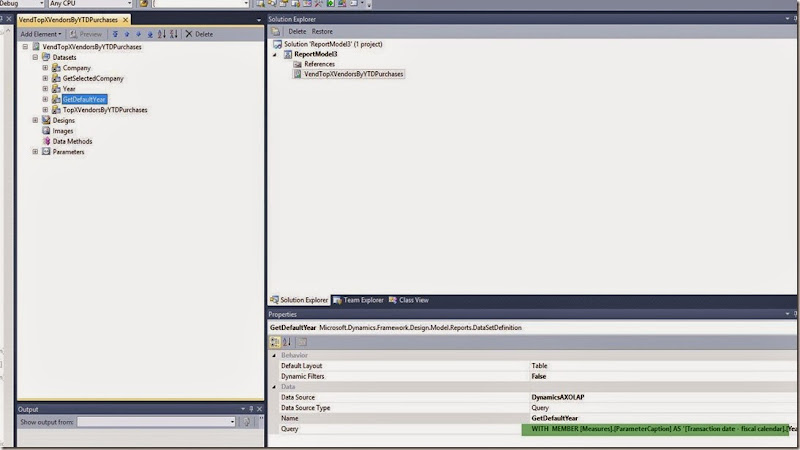Viewport: 800px width, 450px height.
Task: Click Restore in Solution Explorer
Action: [x=322, y=32]
